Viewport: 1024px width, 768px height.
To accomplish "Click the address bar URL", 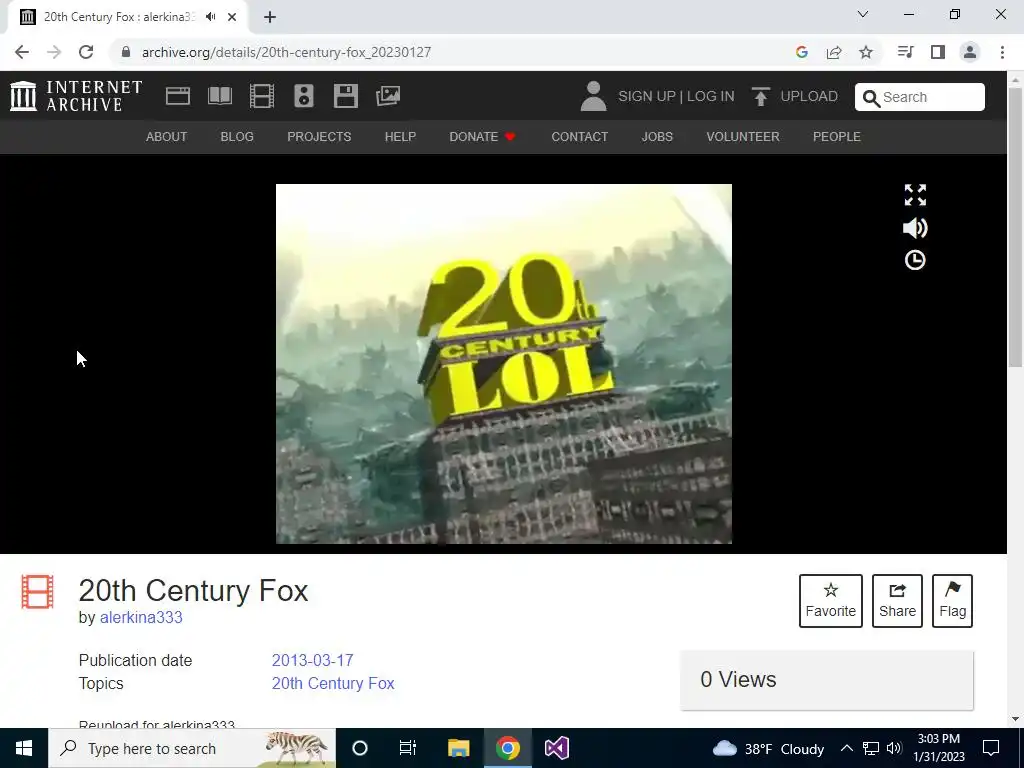I will (x=286, y=52).
